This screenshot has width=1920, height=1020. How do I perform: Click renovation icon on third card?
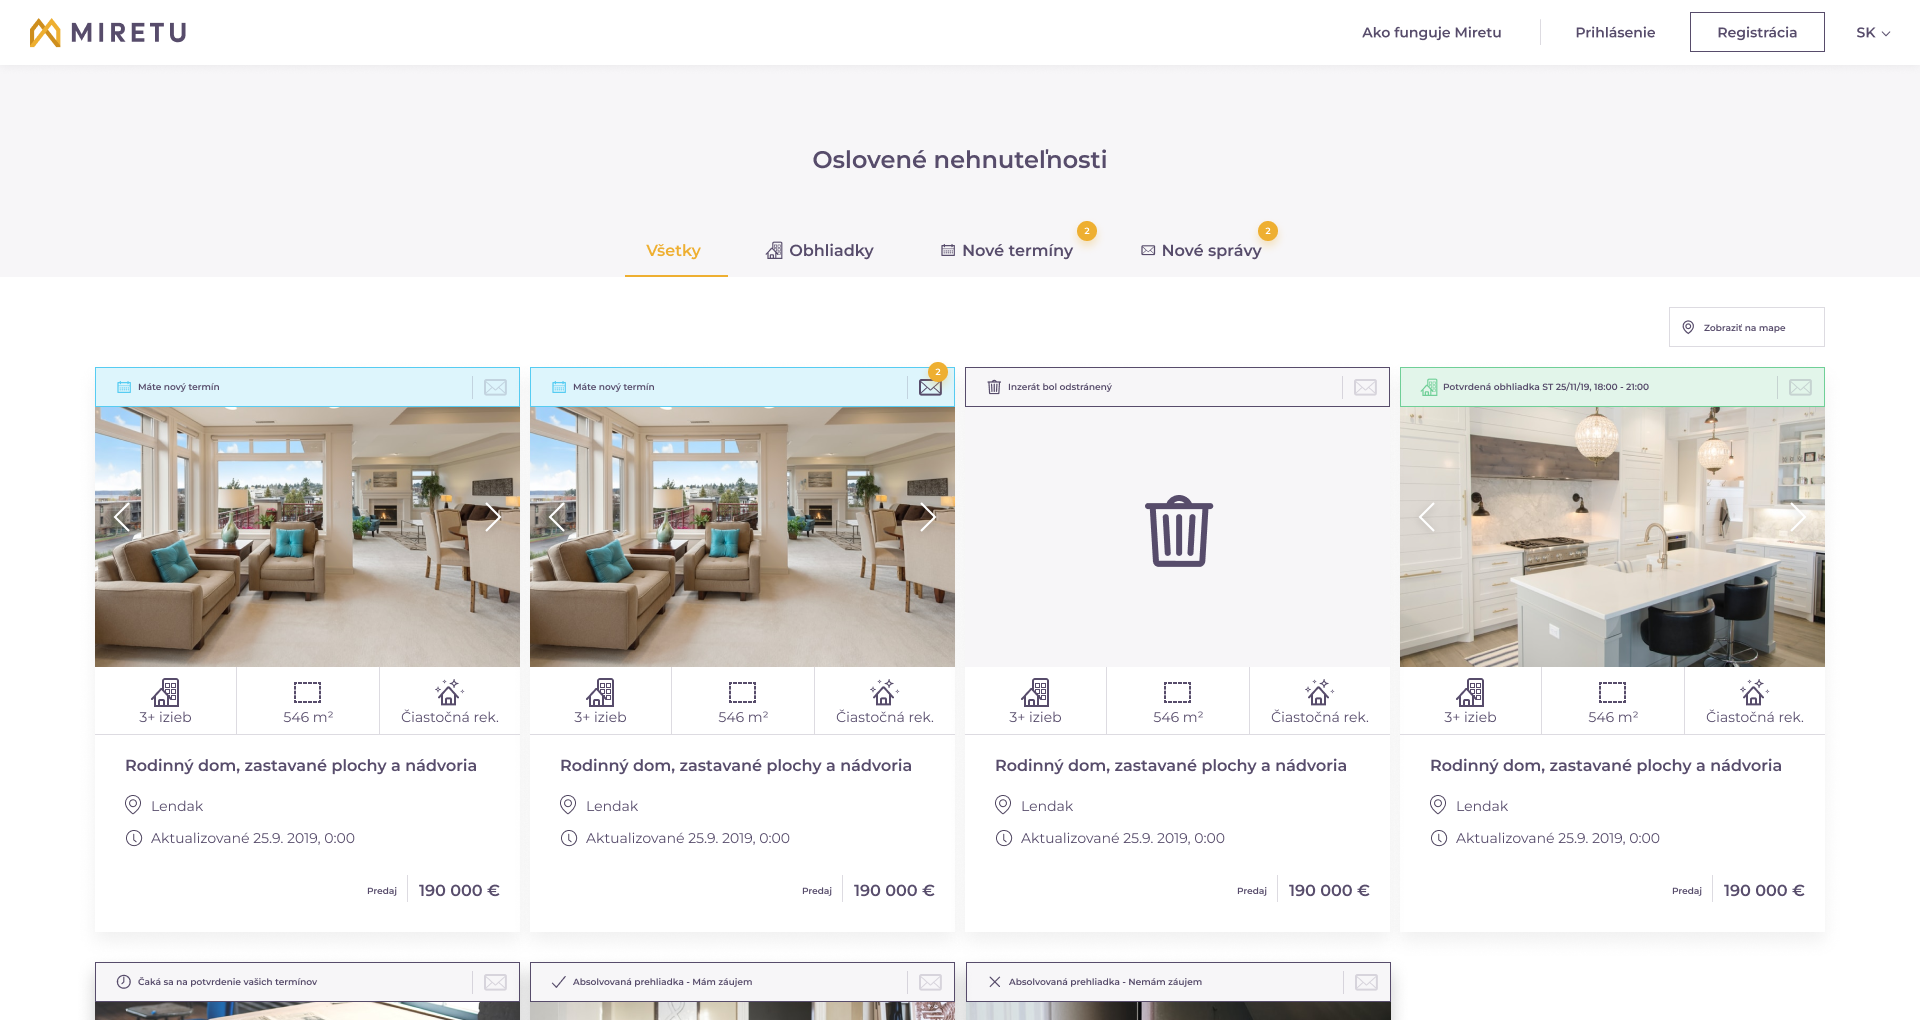[1319, 692]
